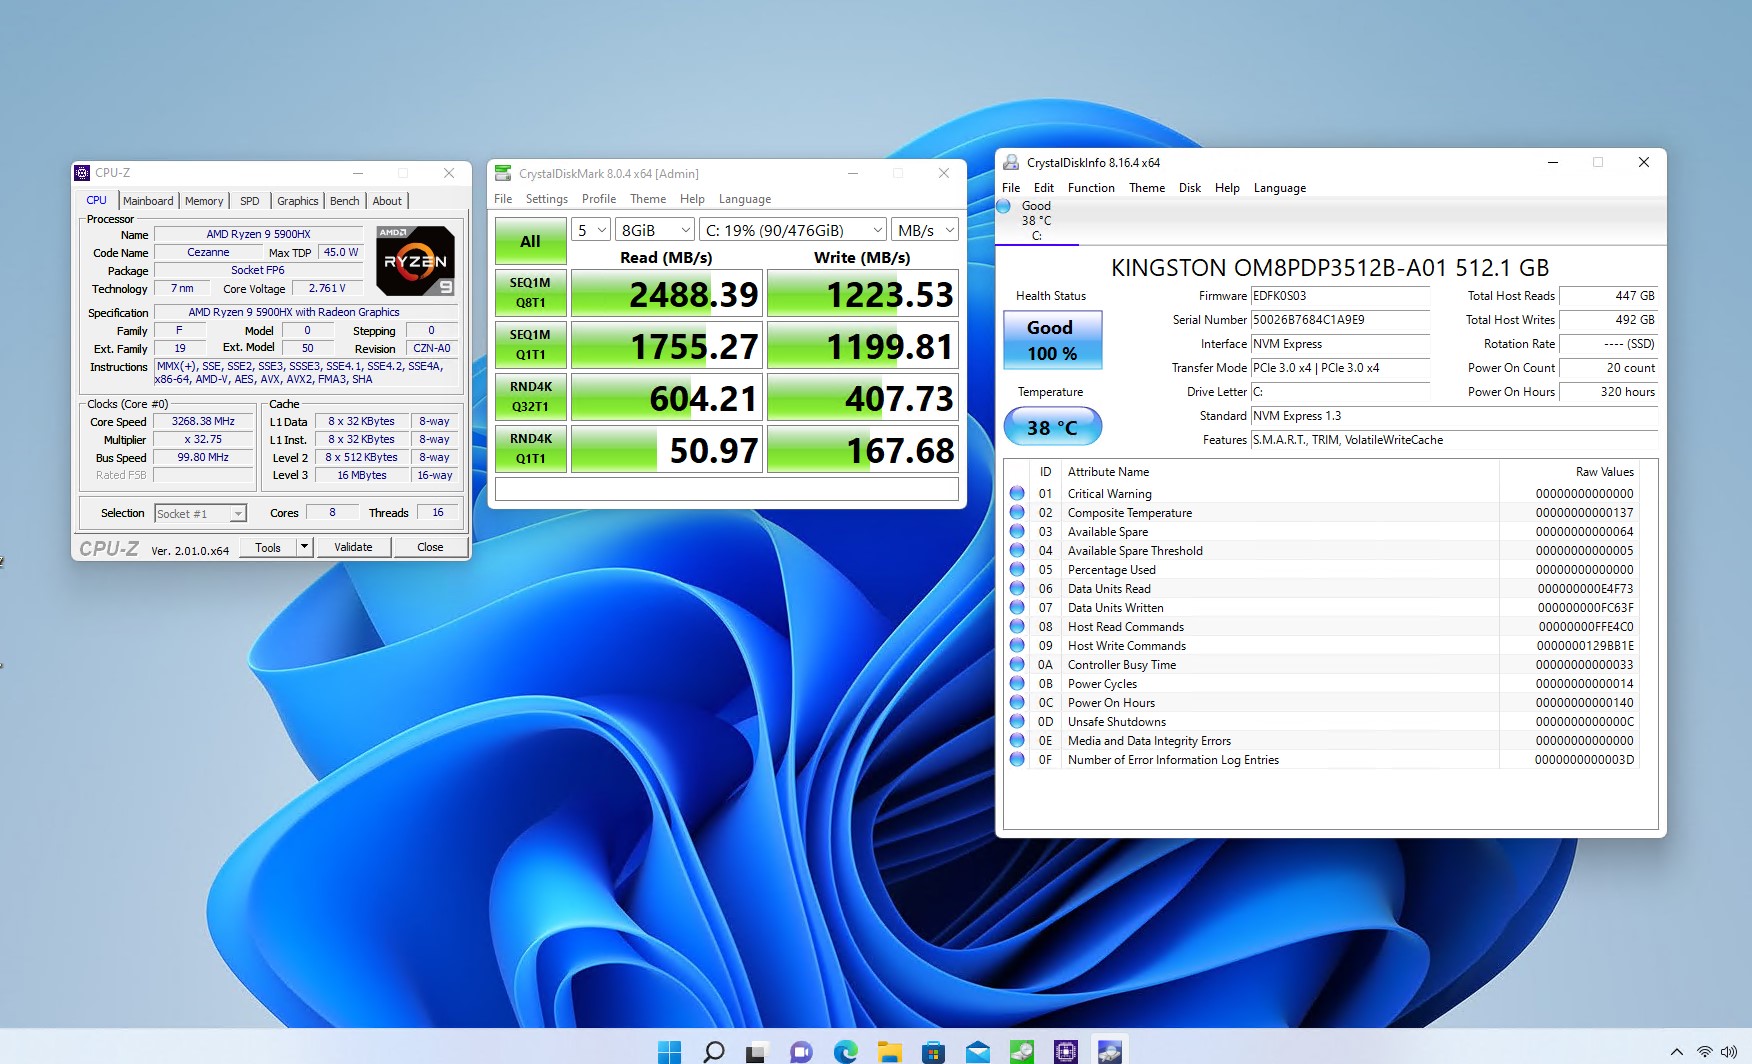Open the Microsoft Store taskbar icon
The image size is (1752, 1064).
933,1051
